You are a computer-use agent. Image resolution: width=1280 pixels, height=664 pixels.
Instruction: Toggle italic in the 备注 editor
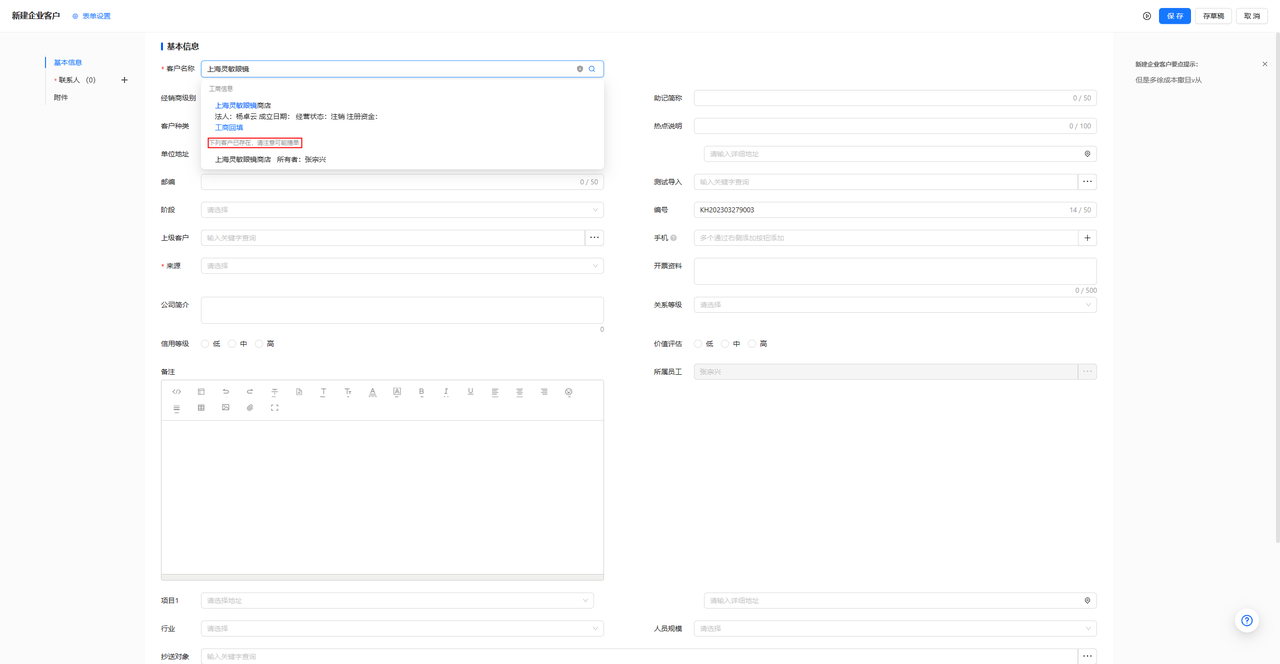coord(446,392)
